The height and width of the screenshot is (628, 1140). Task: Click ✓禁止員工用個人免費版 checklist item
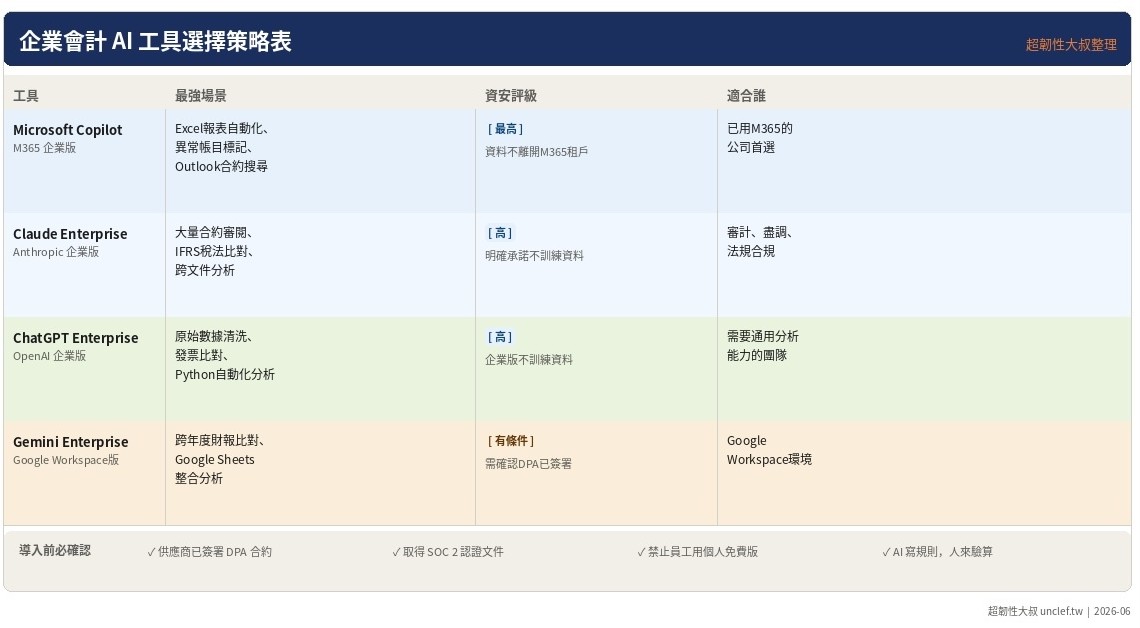pos(697,552)
